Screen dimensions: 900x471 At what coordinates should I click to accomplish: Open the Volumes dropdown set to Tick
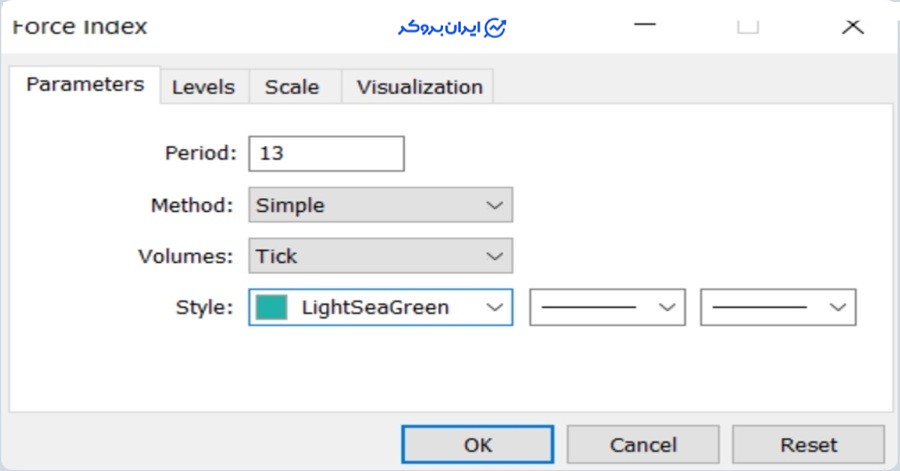click(x=380, y=256)
